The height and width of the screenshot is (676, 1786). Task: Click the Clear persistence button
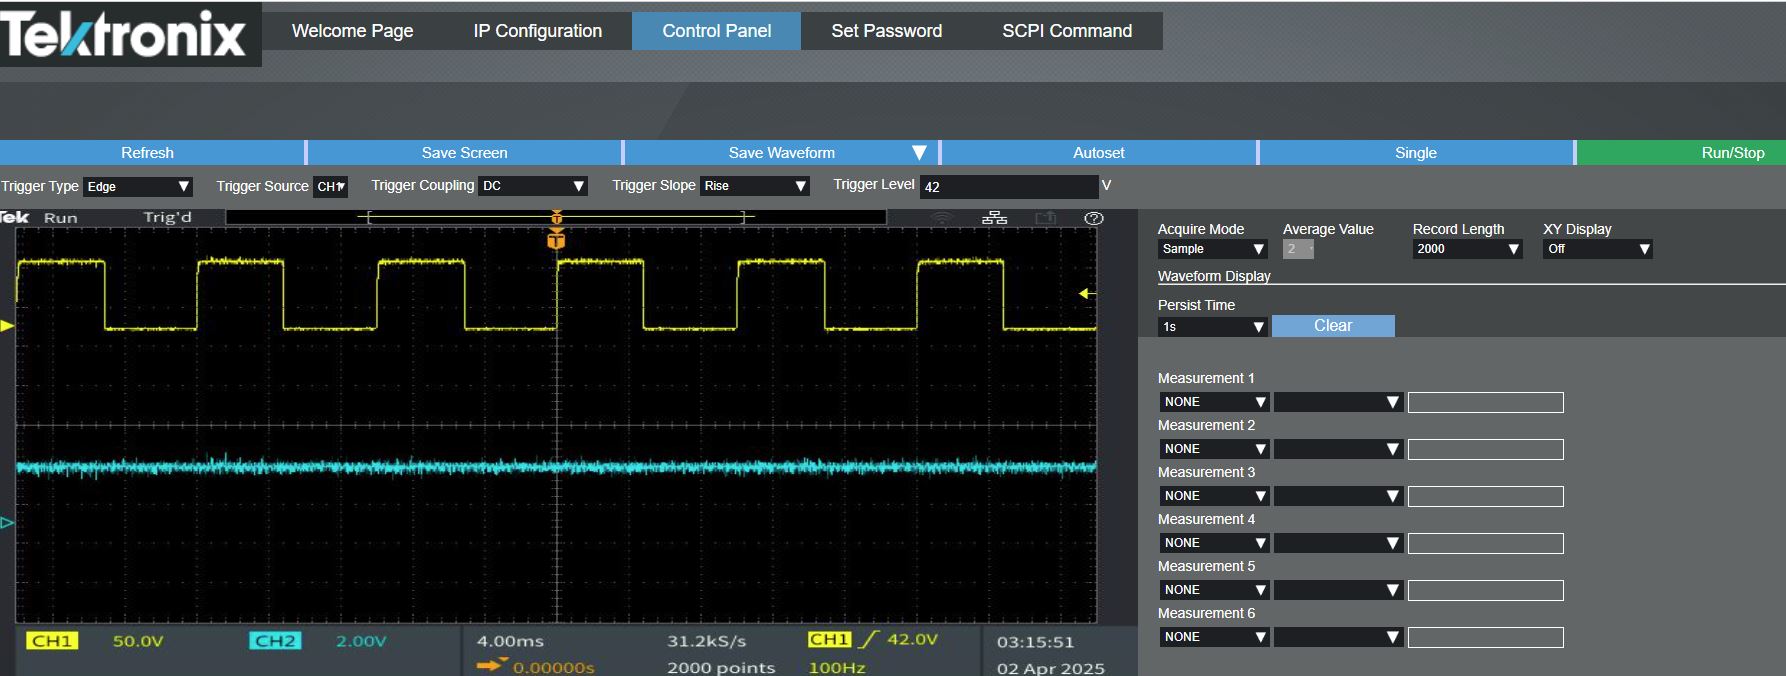pos(1332,326)
